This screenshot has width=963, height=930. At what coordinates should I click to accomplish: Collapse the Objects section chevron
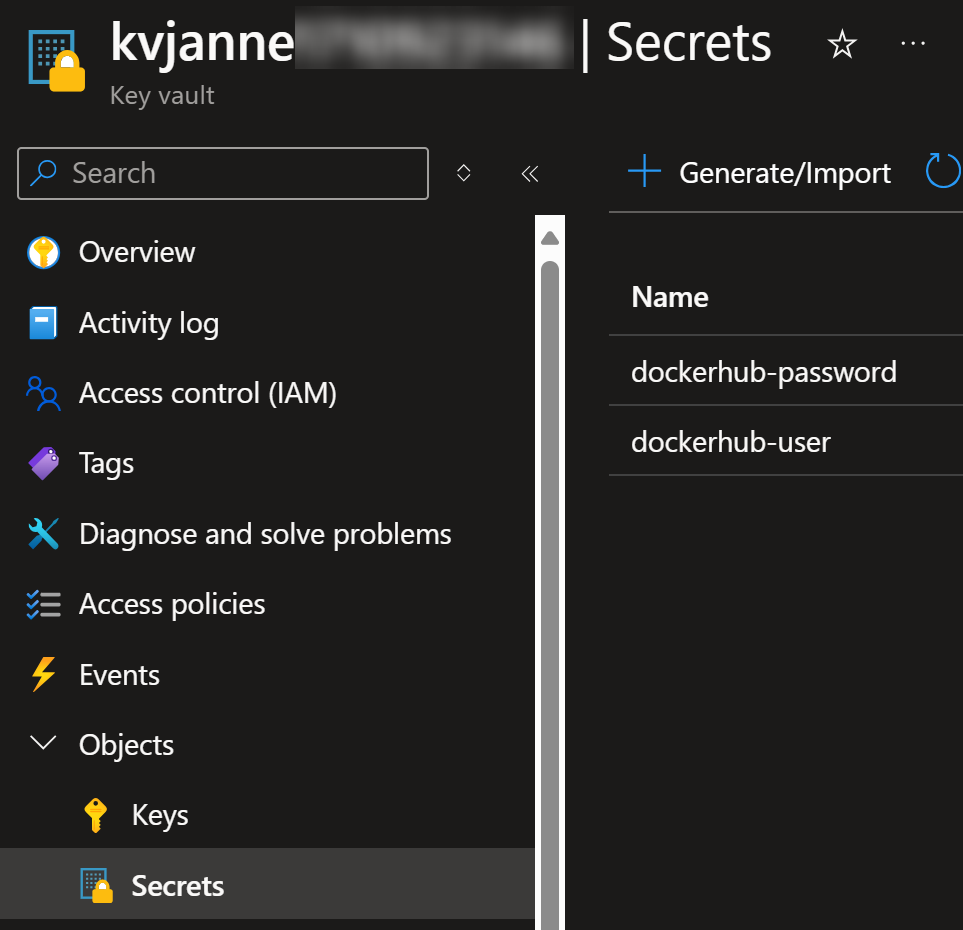pyautogui.click(x=43, y=743)
